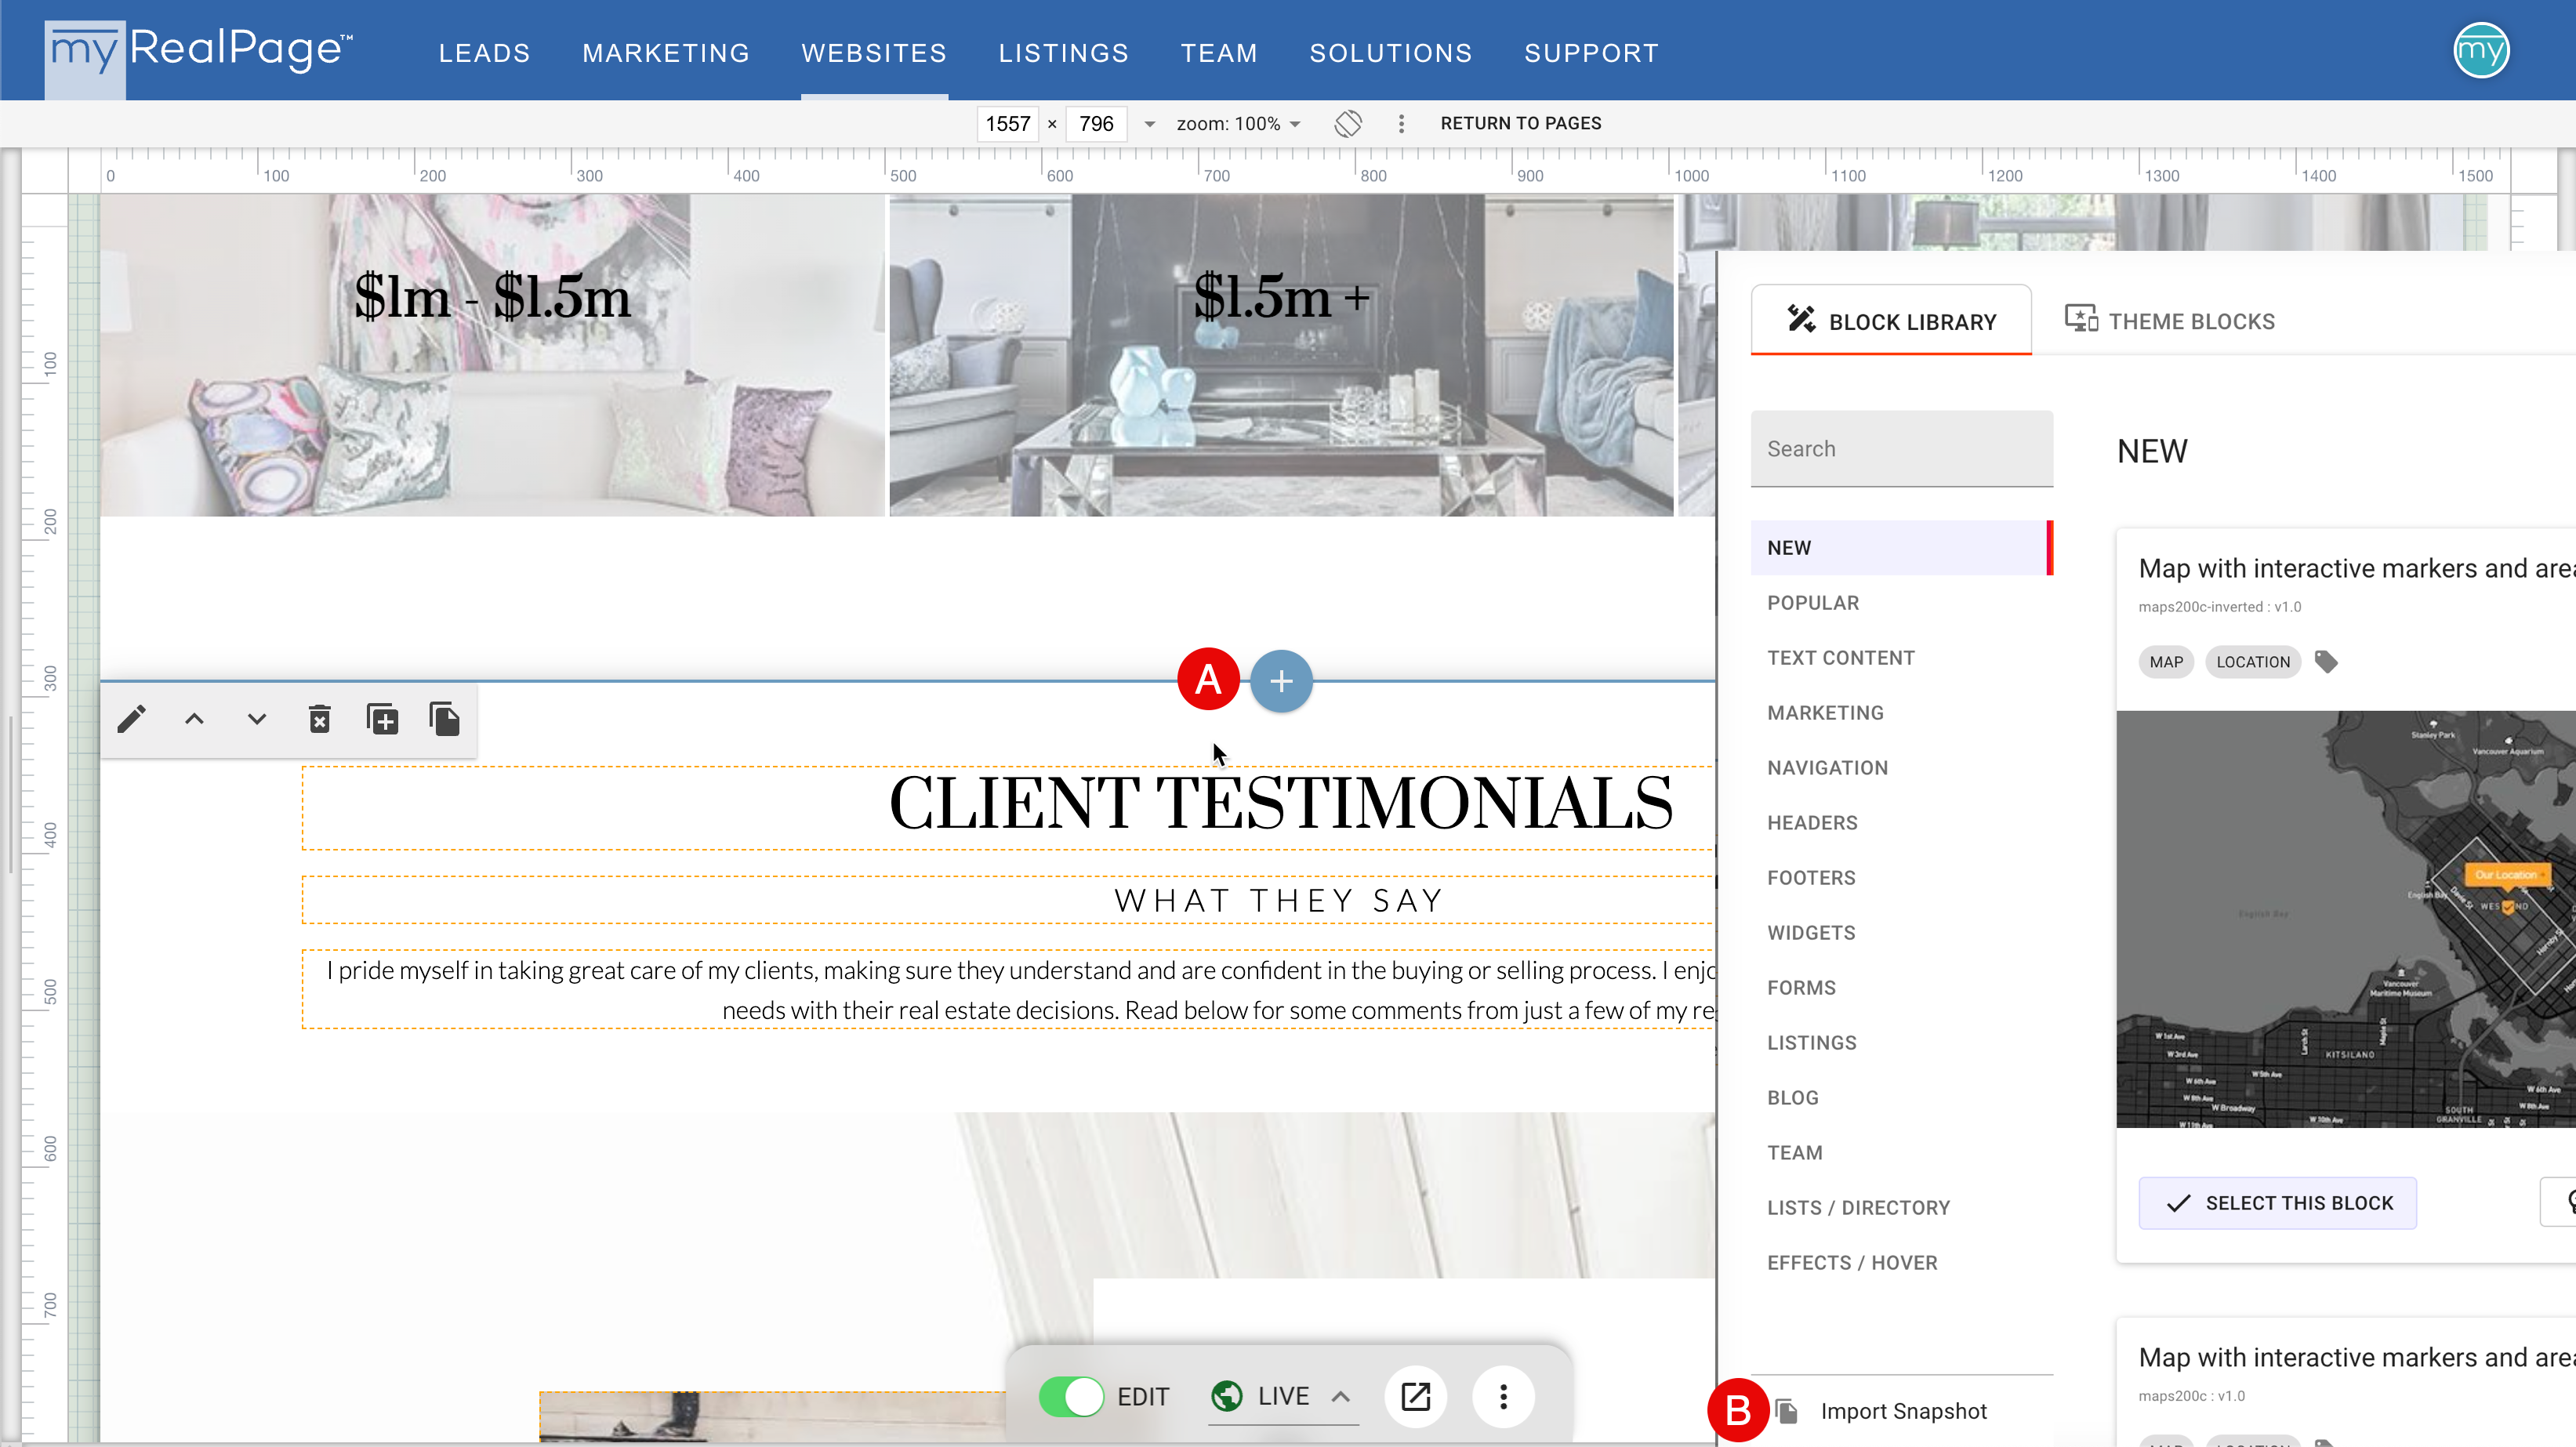Viewport: 2576px width, 1447px height.
Task: Click the block library Search field
Action: point(1901,449)
